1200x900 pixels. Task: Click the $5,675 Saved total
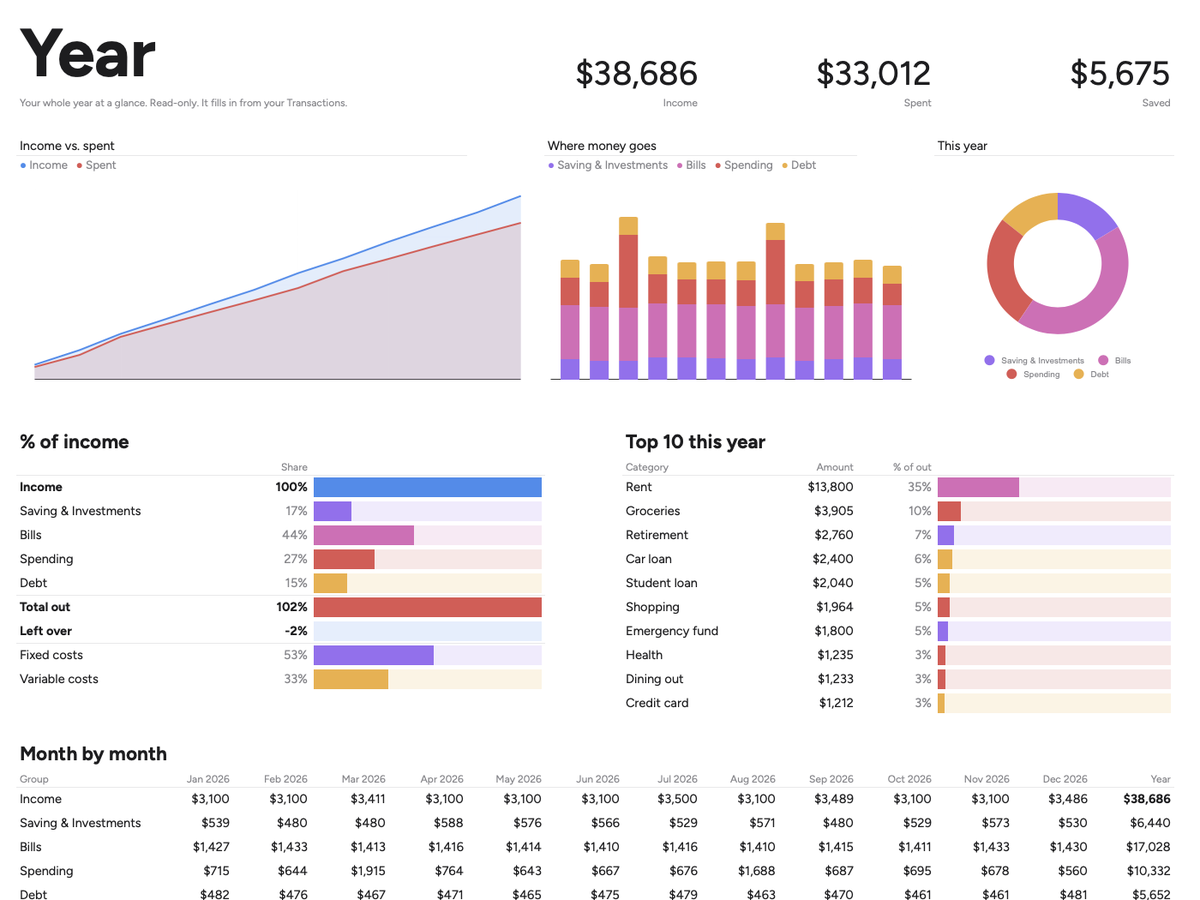click(1119, 73)
